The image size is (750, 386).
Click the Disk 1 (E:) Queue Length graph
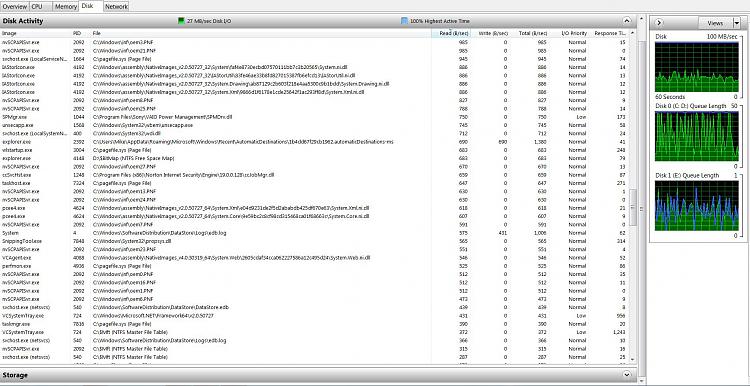(x=696, y=206)
